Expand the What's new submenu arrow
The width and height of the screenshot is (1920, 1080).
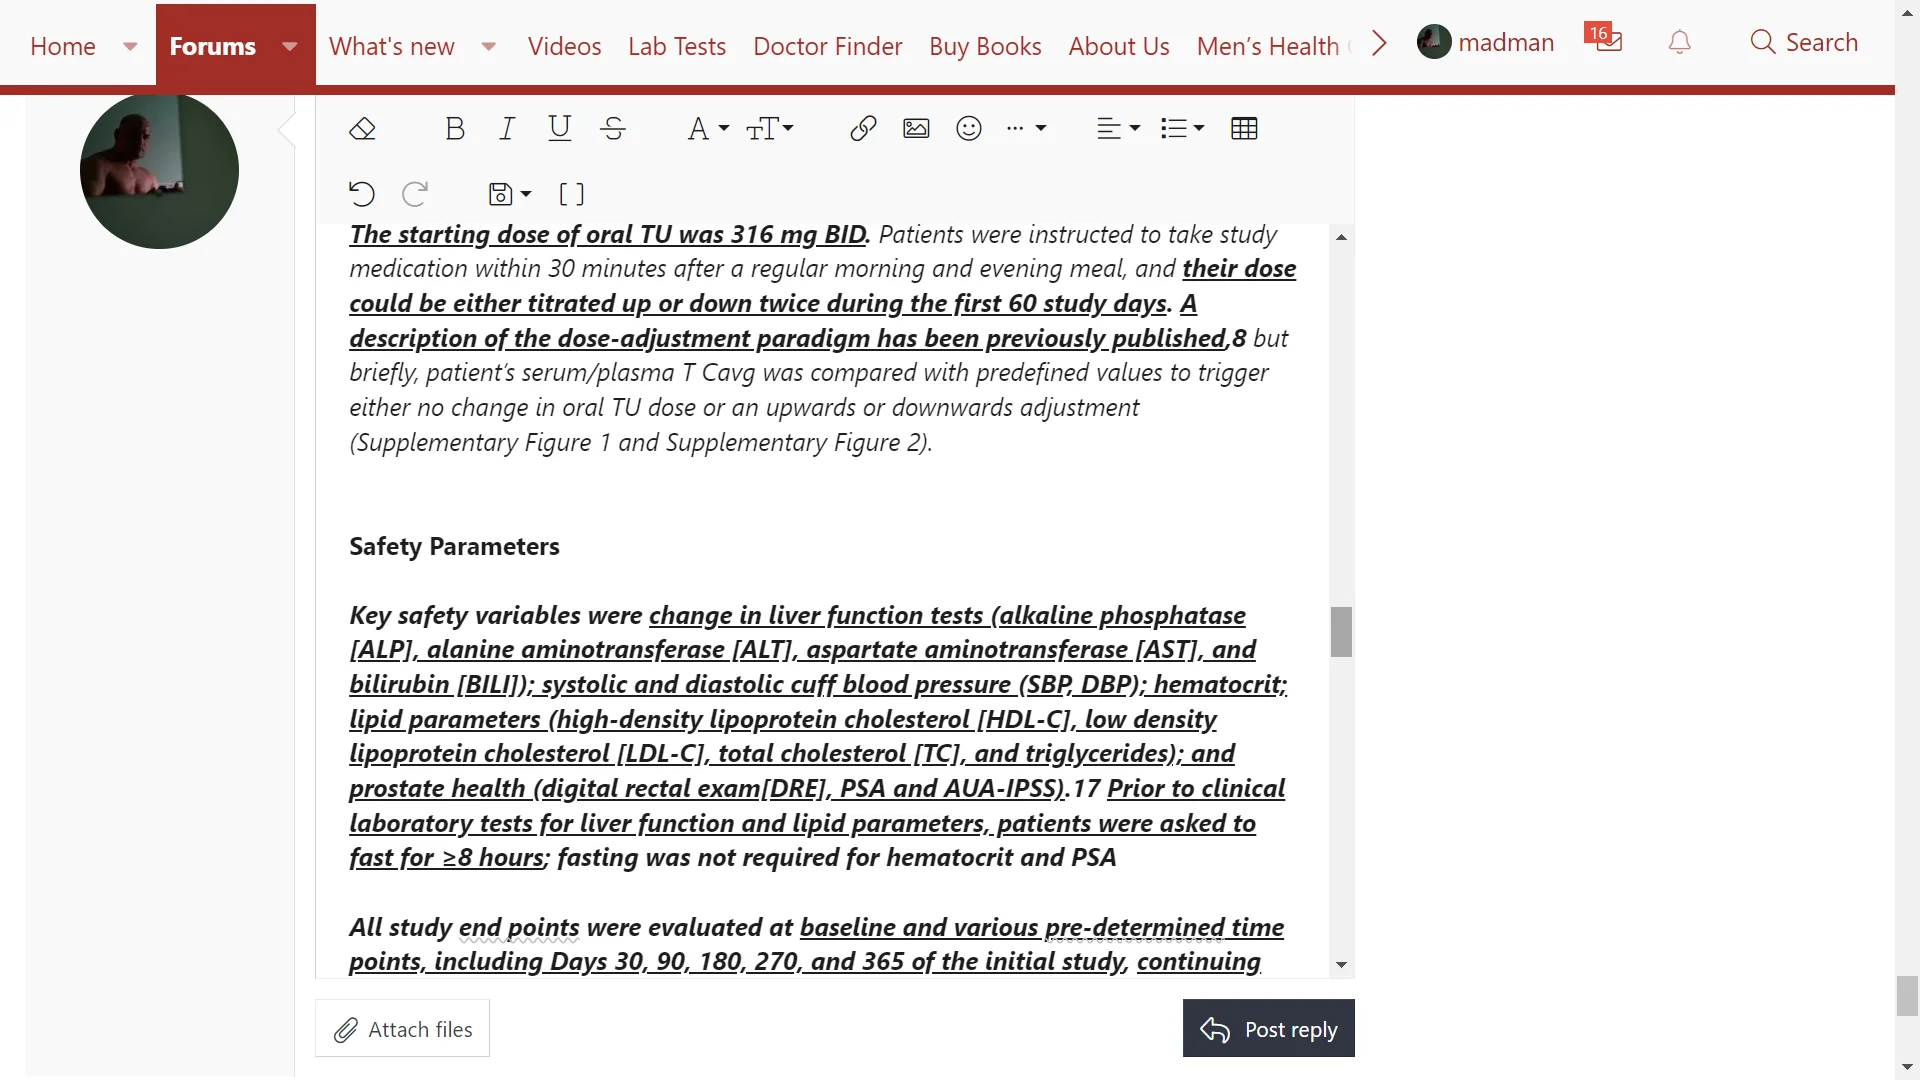coord(489,46)
